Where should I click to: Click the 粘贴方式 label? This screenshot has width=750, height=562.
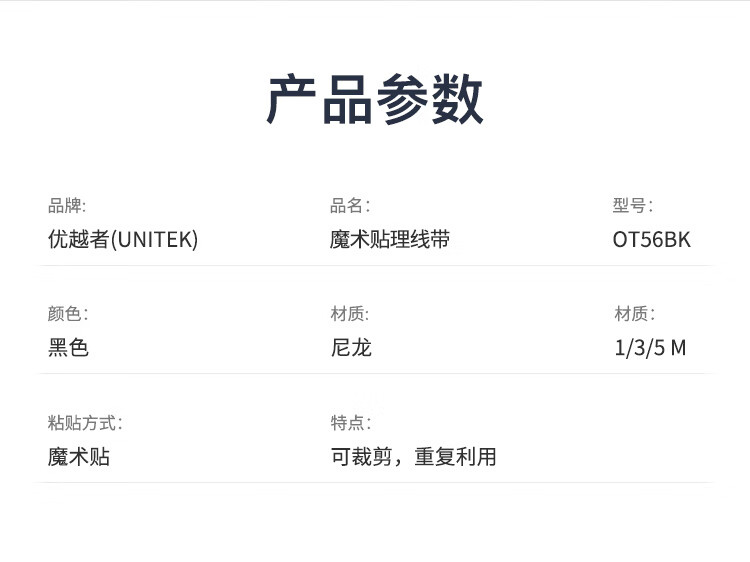click(x=85, y=423)
